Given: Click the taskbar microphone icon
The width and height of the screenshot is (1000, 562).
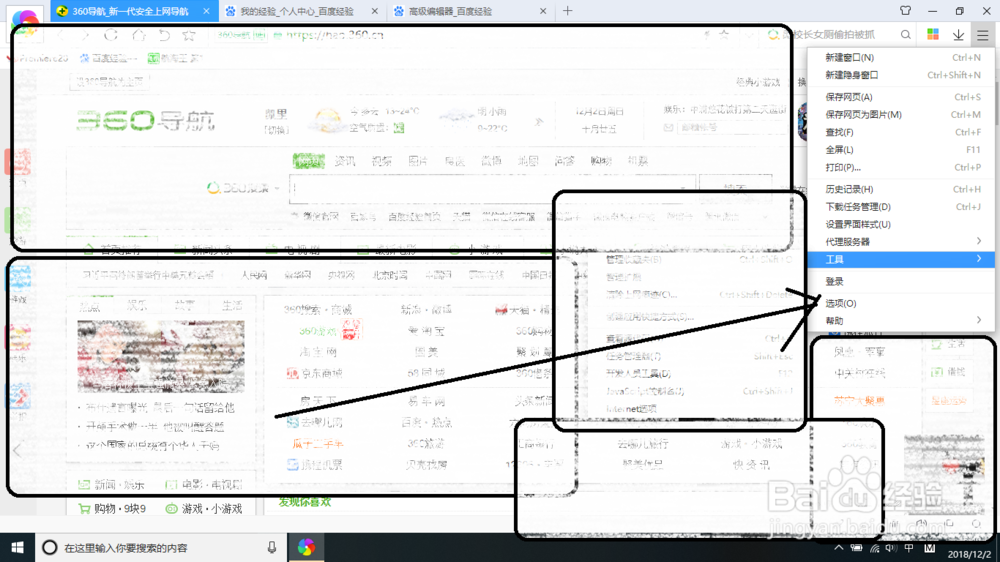Looking at the screenshot, I should point(272,547).
